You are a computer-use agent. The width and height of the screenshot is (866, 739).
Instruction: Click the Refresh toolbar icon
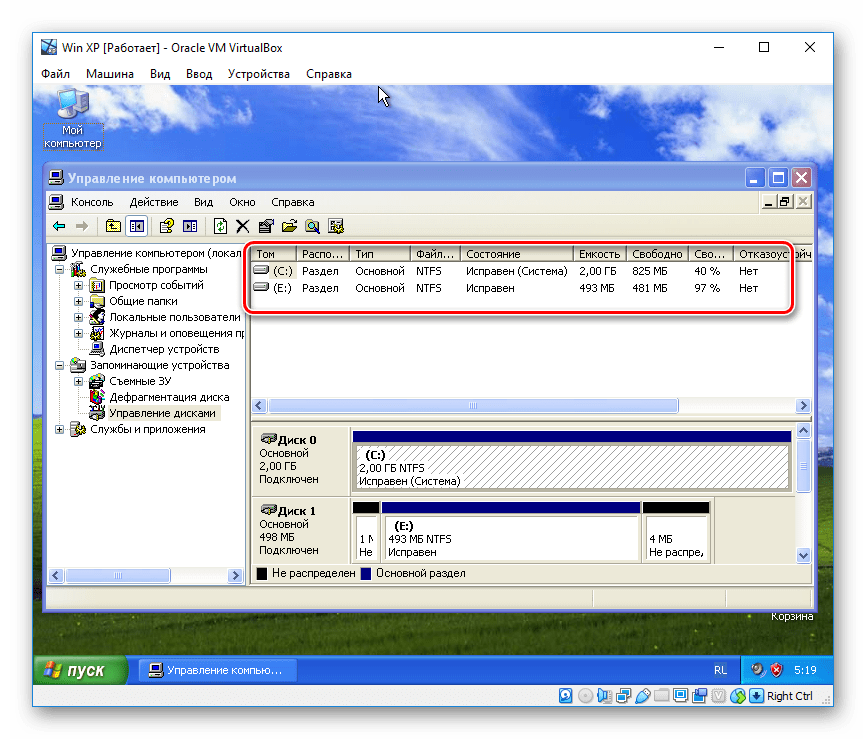click(220, 226)
